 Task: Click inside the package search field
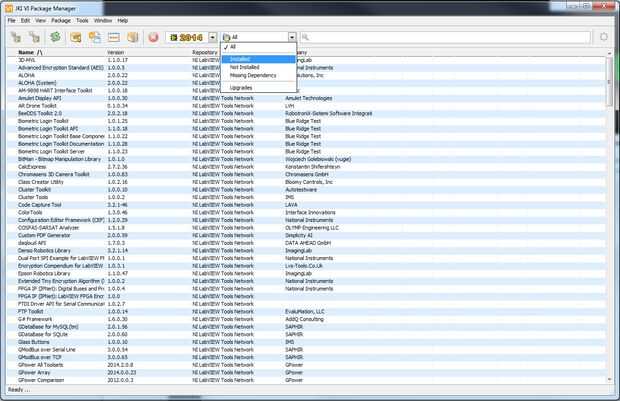coord(445,37)
